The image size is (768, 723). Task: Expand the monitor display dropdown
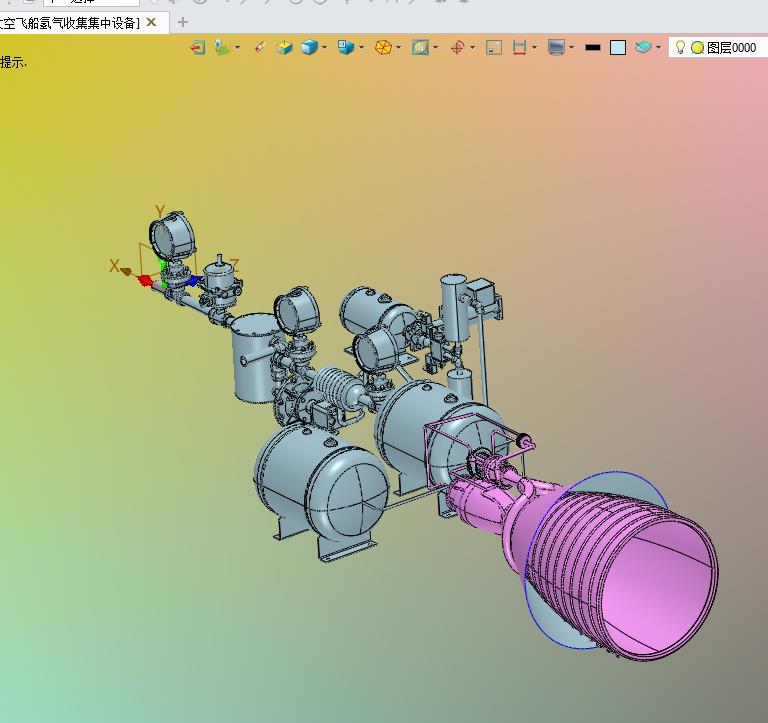click(x=571, y=48)
